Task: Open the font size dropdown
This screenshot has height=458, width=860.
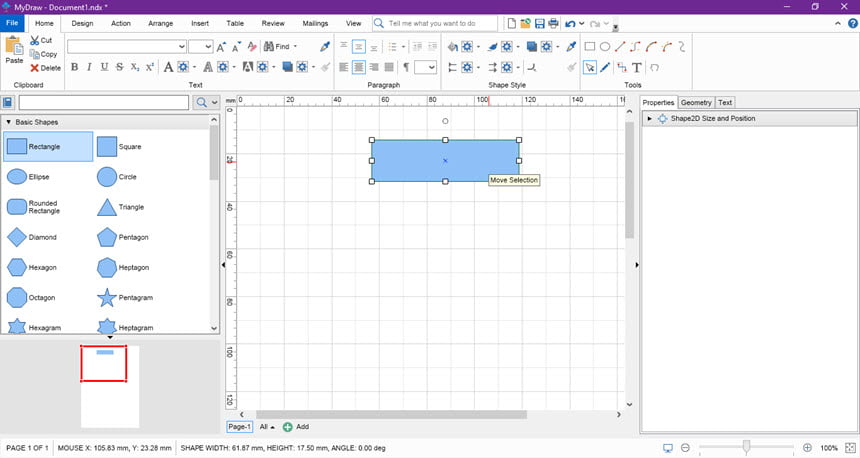Action: 208,47
